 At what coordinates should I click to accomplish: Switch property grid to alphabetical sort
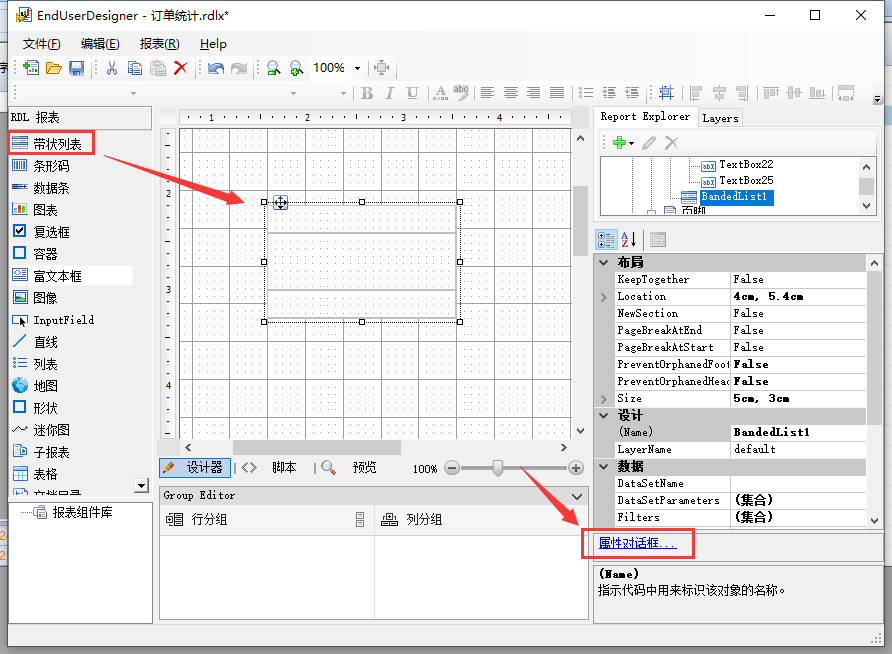point(628,240)
